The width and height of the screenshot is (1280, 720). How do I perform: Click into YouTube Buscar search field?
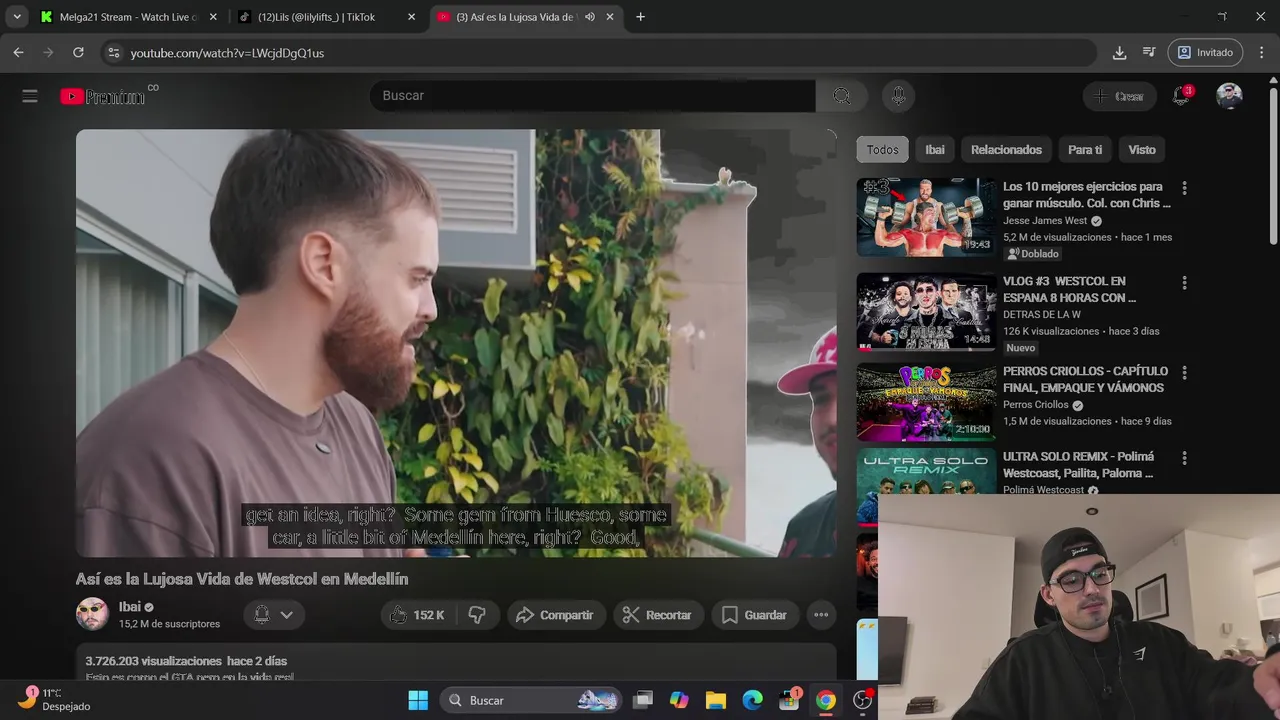pos(592,95)
